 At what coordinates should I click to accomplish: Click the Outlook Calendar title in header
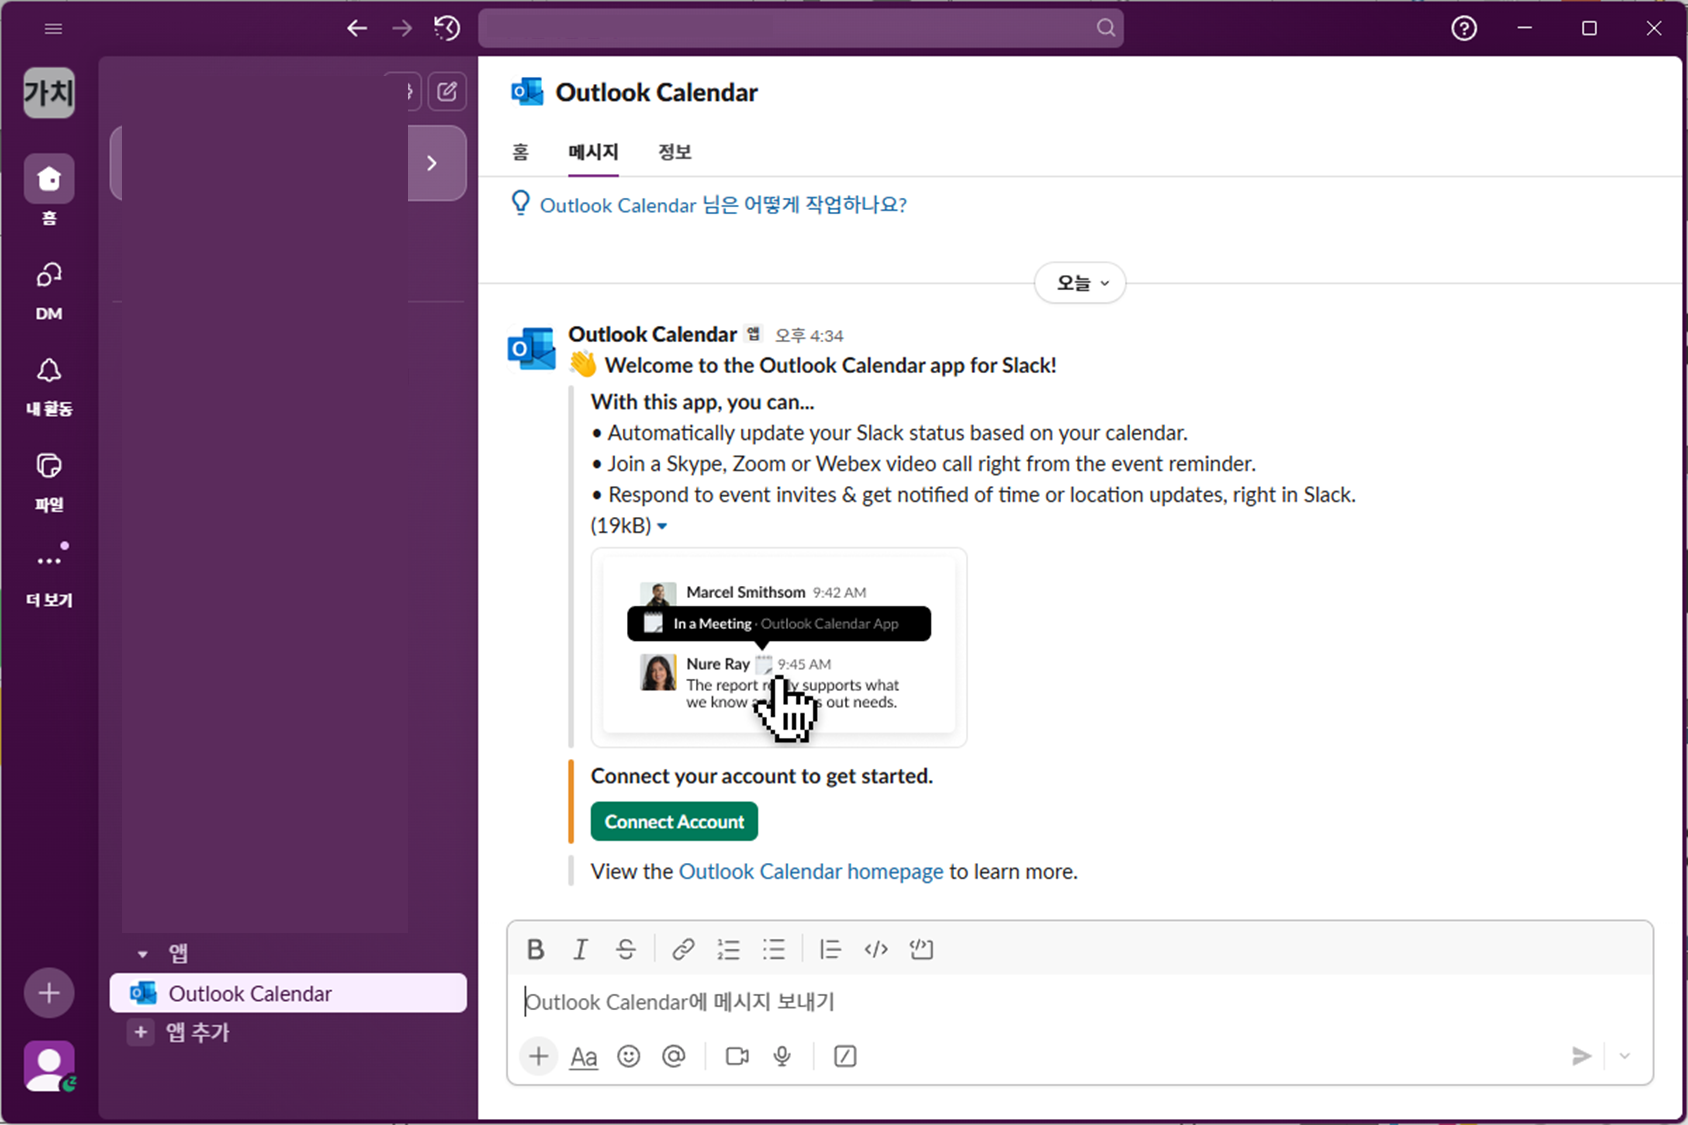(x=657, y=93)
